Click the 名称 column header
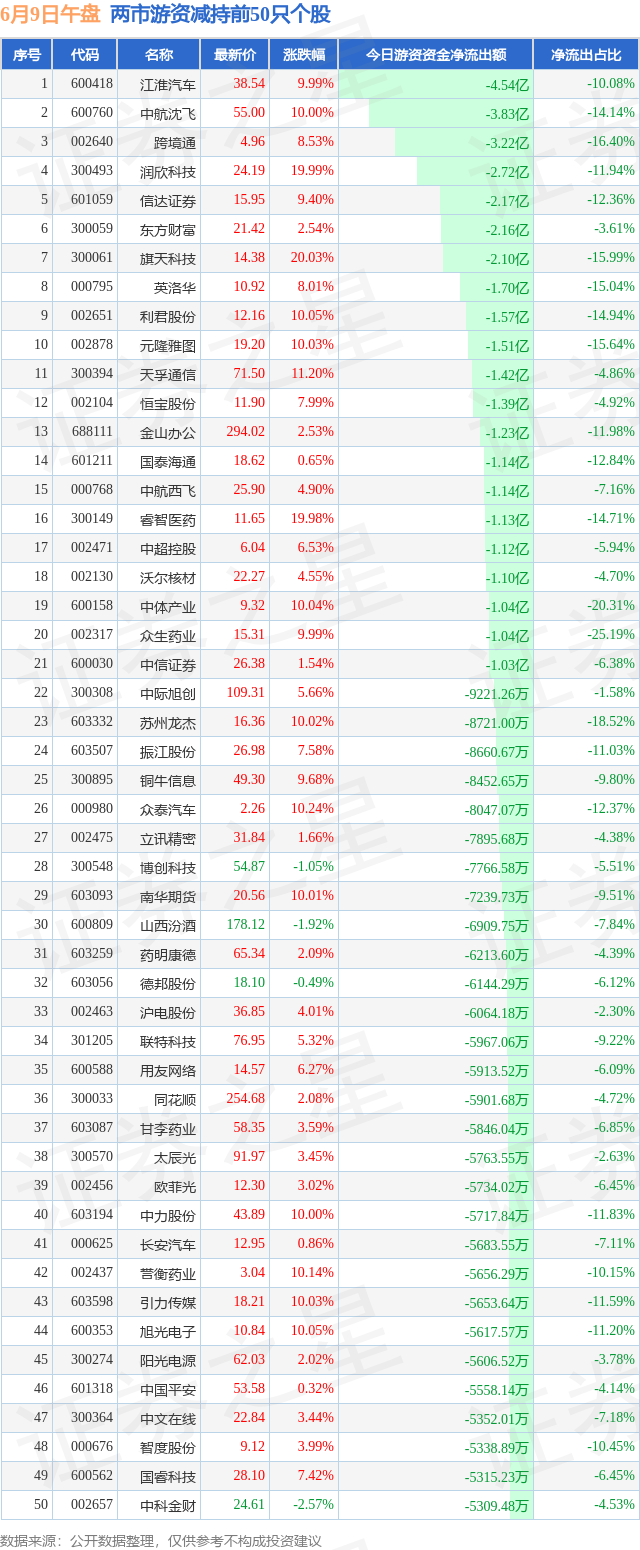This screenshot has height=1550, width=640. pos(159,55)
